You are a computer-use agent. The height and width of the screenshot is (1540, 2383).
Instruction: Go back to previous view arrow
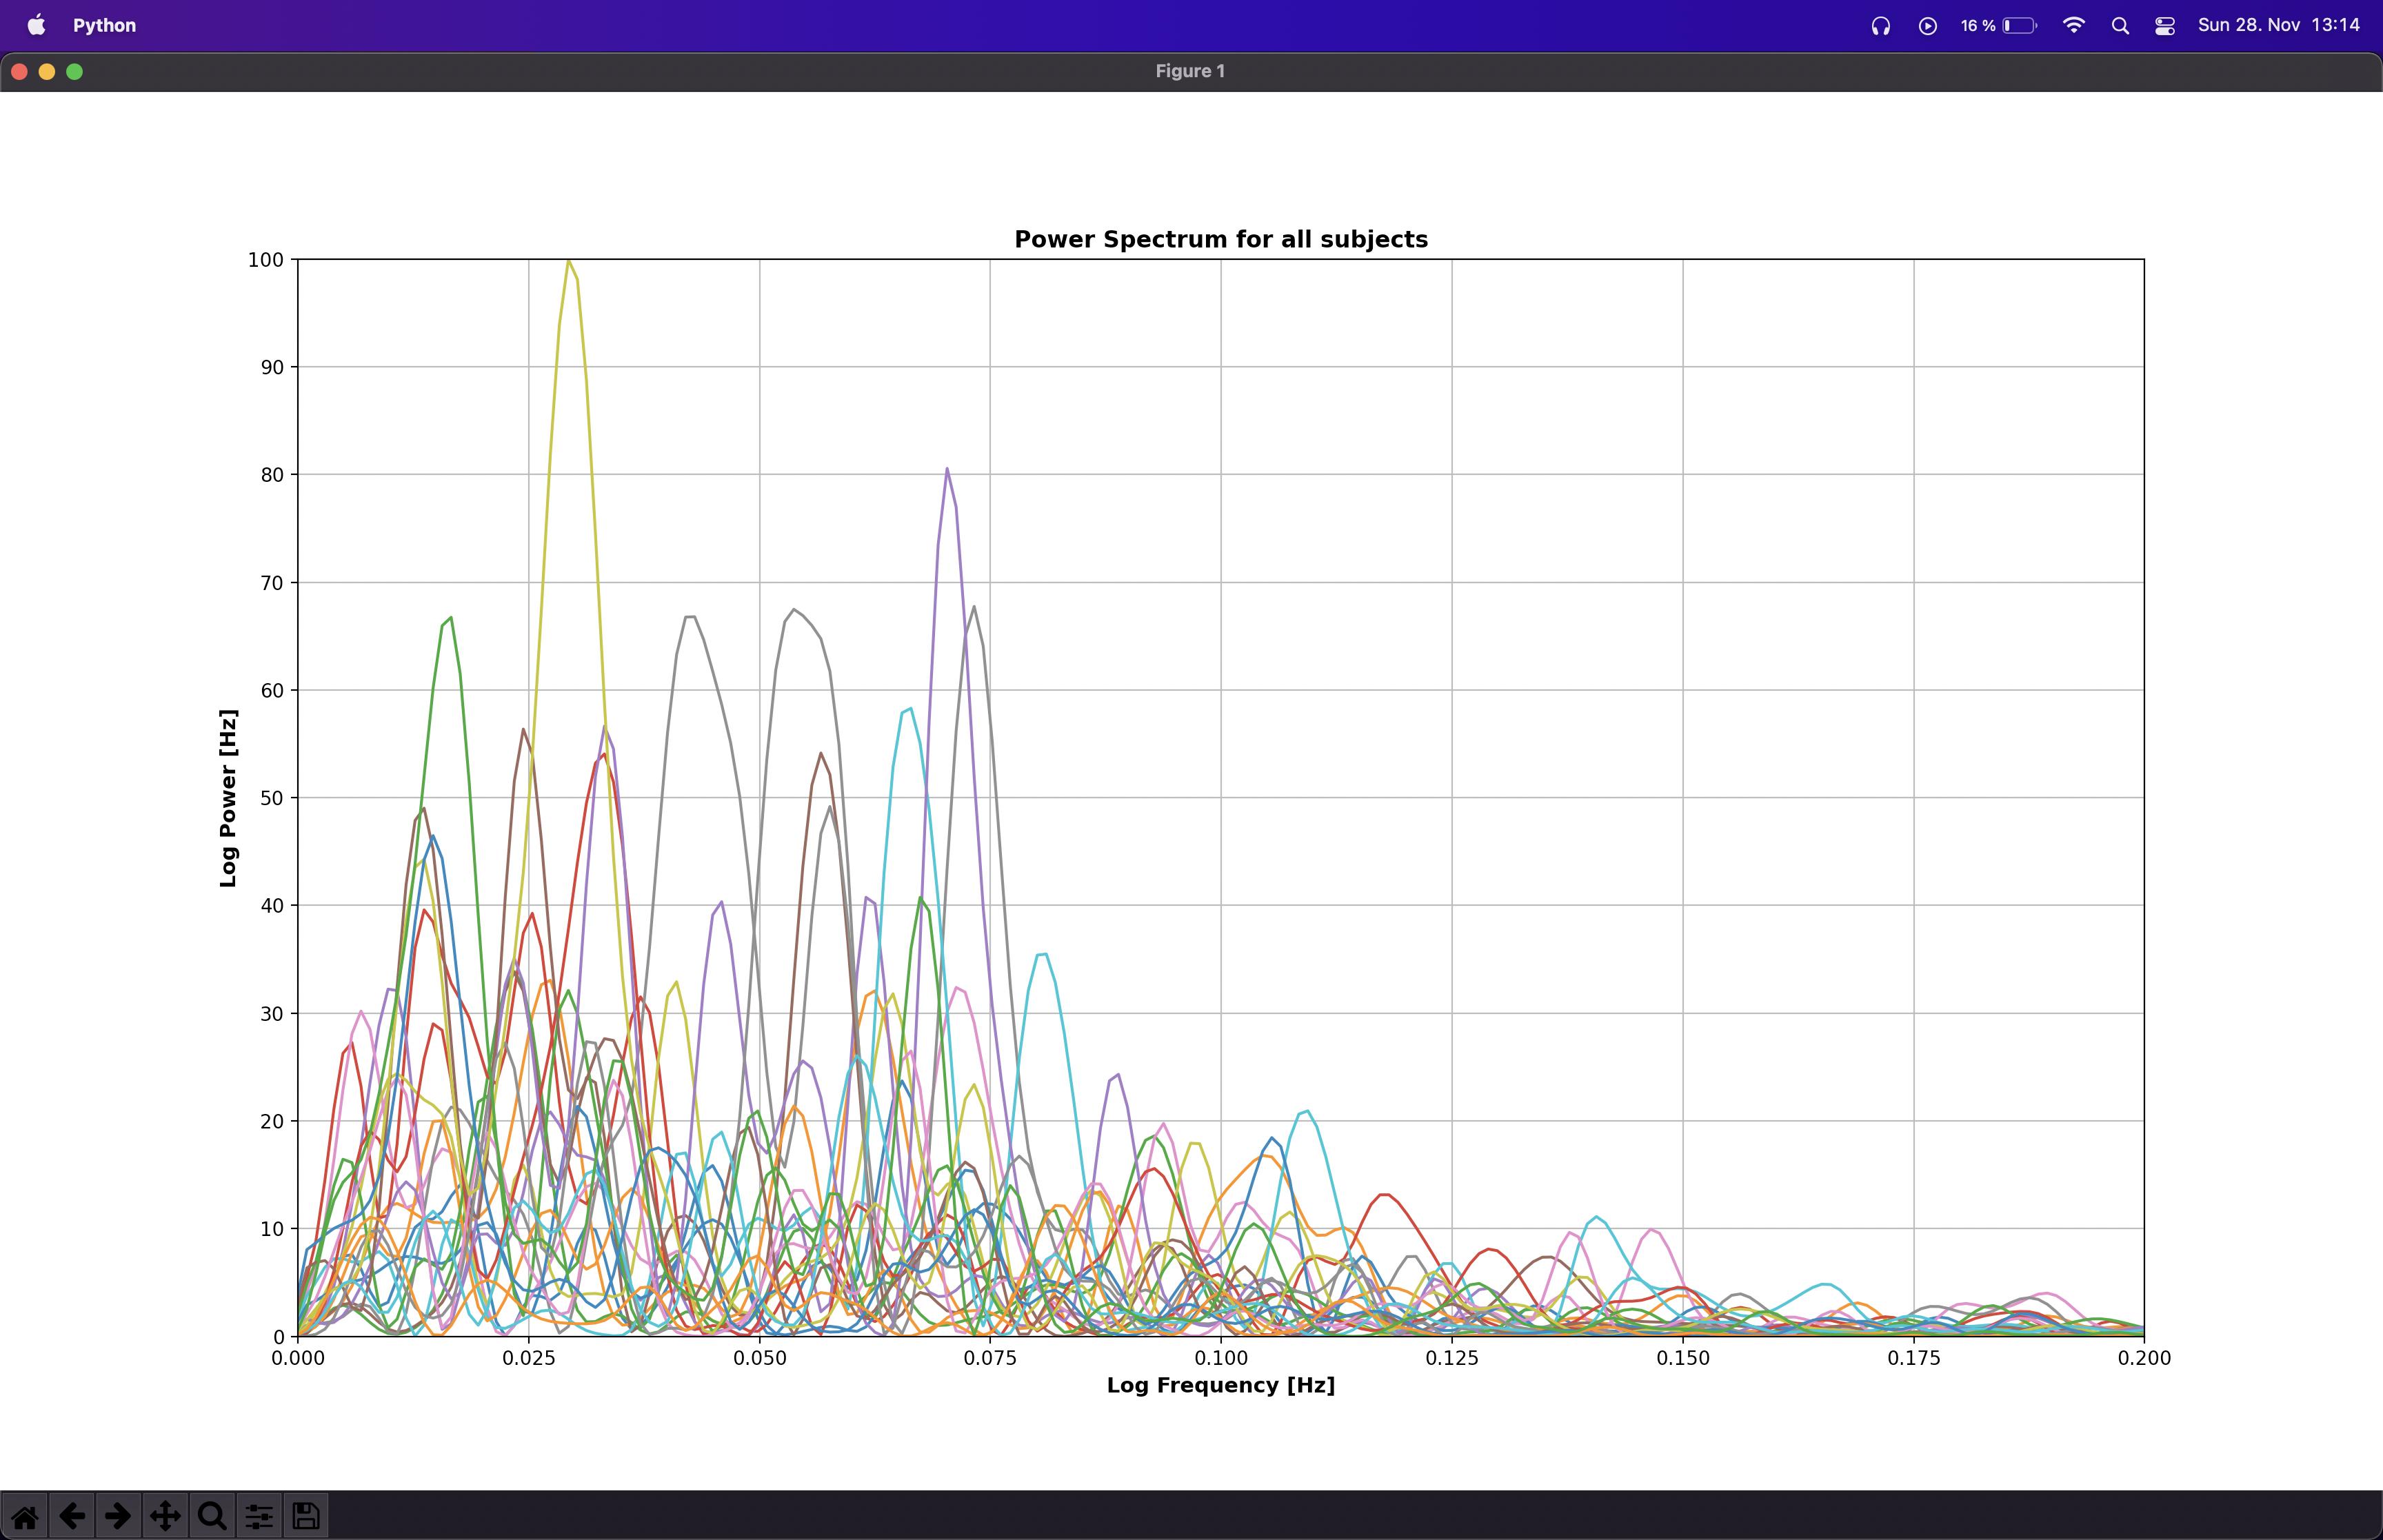[x=71, y=1516]
